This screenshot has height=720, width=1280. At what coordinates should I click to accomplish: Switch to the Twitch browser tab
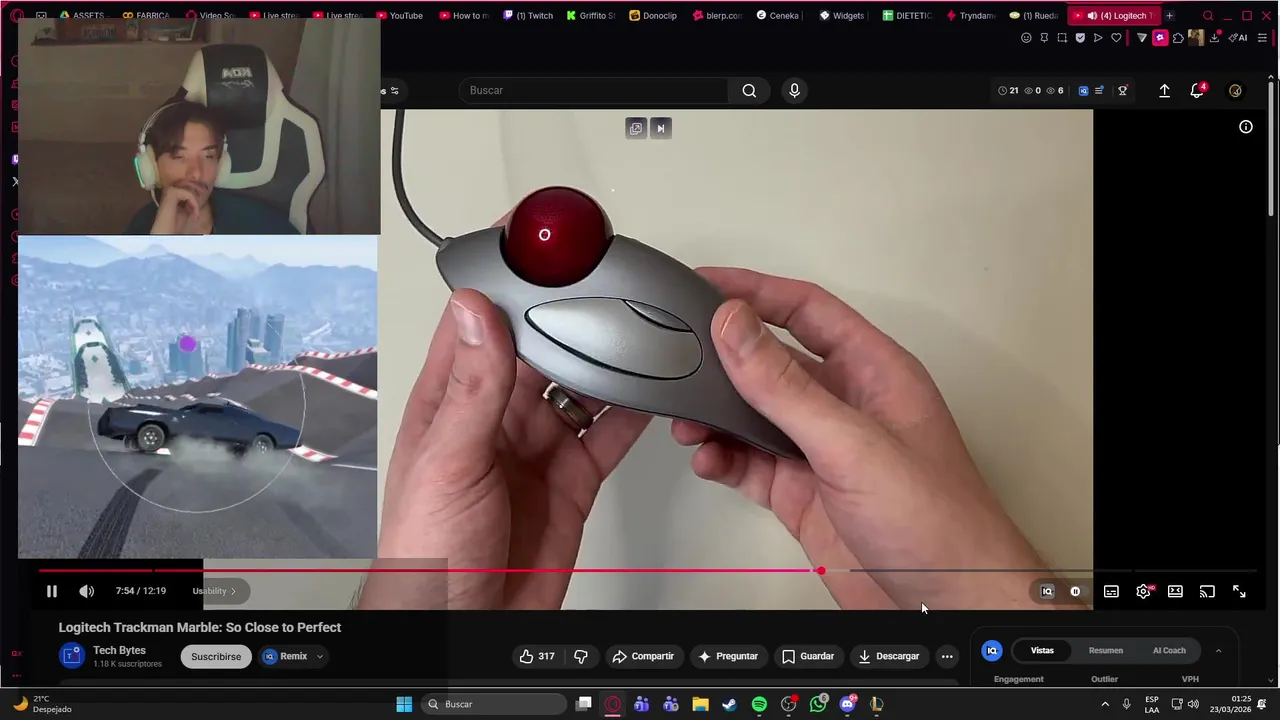528,15
